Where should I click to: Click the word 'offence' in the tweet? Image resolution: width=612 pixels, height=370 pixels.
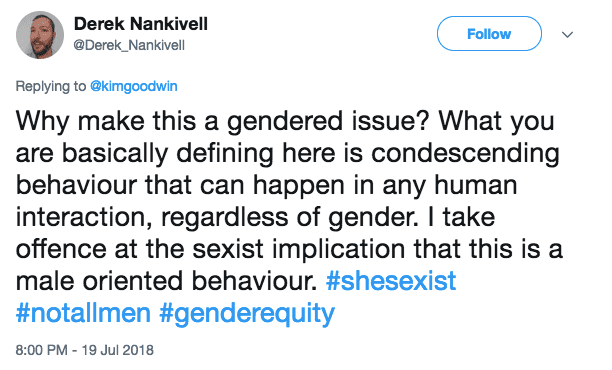(x=61, y=249)
